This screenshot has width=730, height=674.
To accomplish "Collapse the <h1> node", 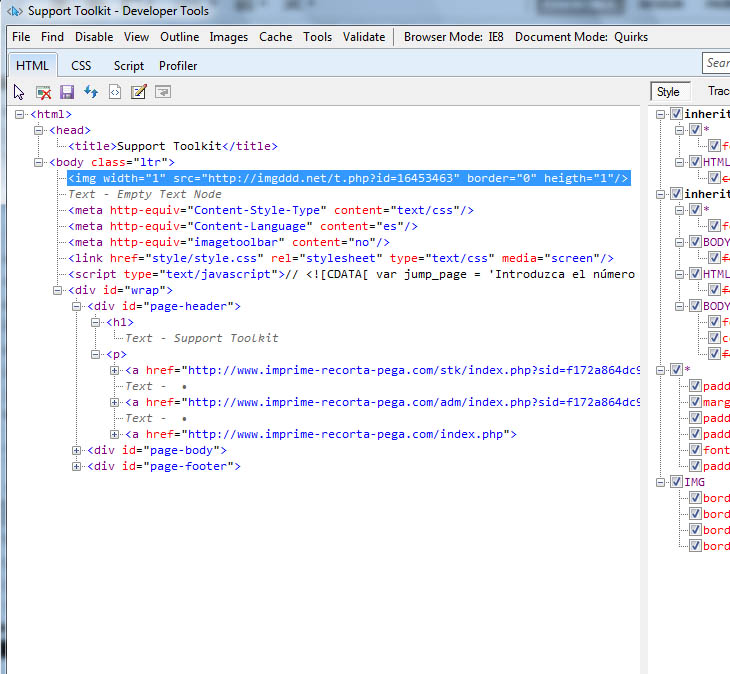I will (x=95, y=322).
